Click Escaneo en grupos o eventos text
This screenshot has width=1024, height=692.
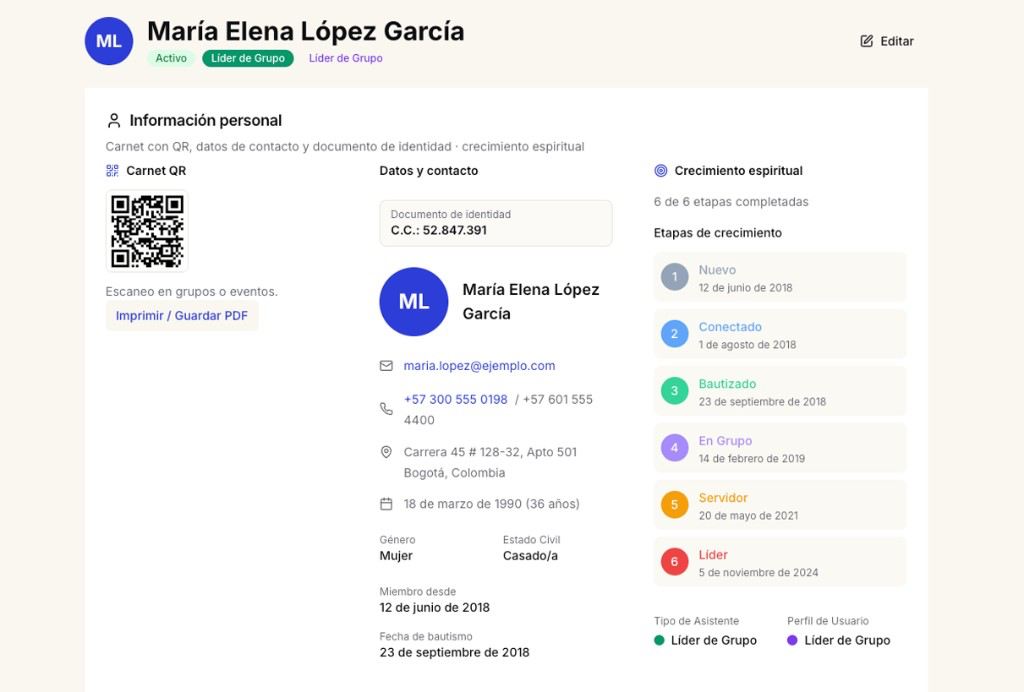[x=191, y=291]
